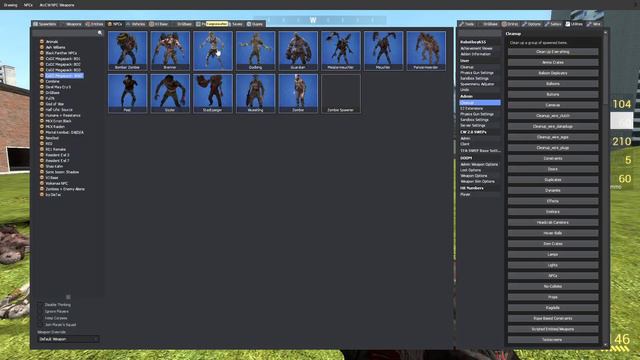Click the Balloon Deployers cleanup button
640x360 pixels.
553,73
